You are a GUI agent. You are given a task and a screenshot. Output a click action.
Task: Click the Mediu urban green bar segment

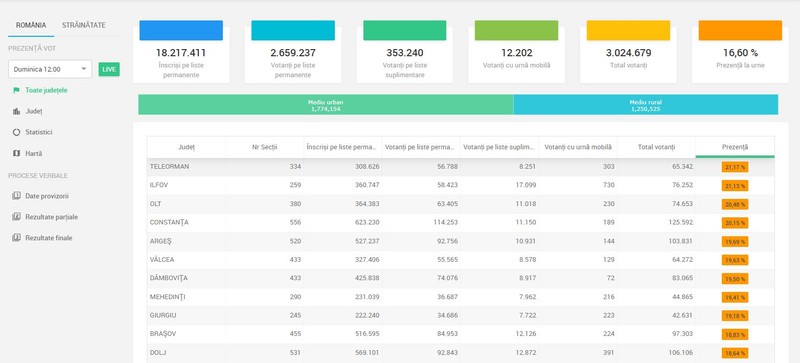[326, 105]
